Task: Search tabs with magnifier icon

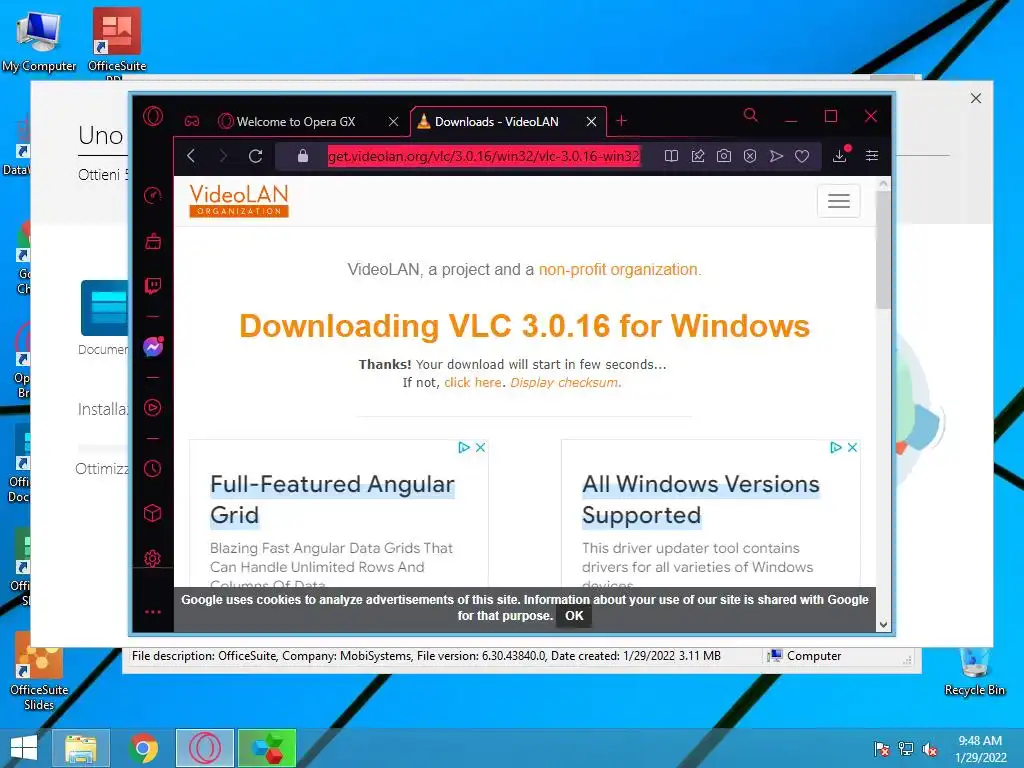Action: (x=751, y=116)
